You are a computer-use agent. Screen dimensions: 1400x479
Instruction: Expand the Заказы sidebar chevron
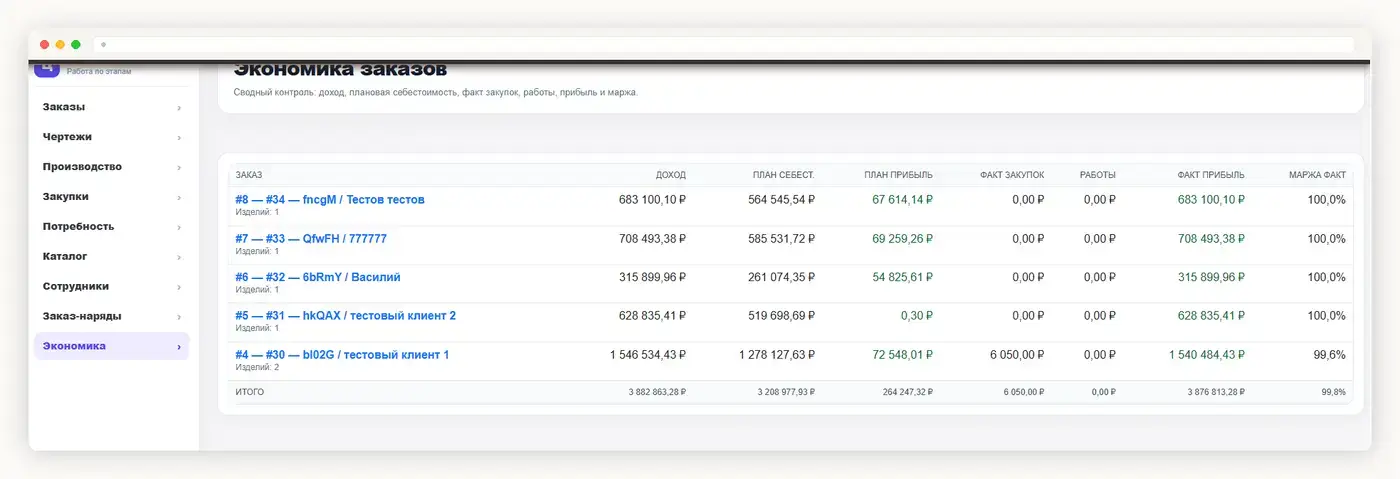pos(179,107)
